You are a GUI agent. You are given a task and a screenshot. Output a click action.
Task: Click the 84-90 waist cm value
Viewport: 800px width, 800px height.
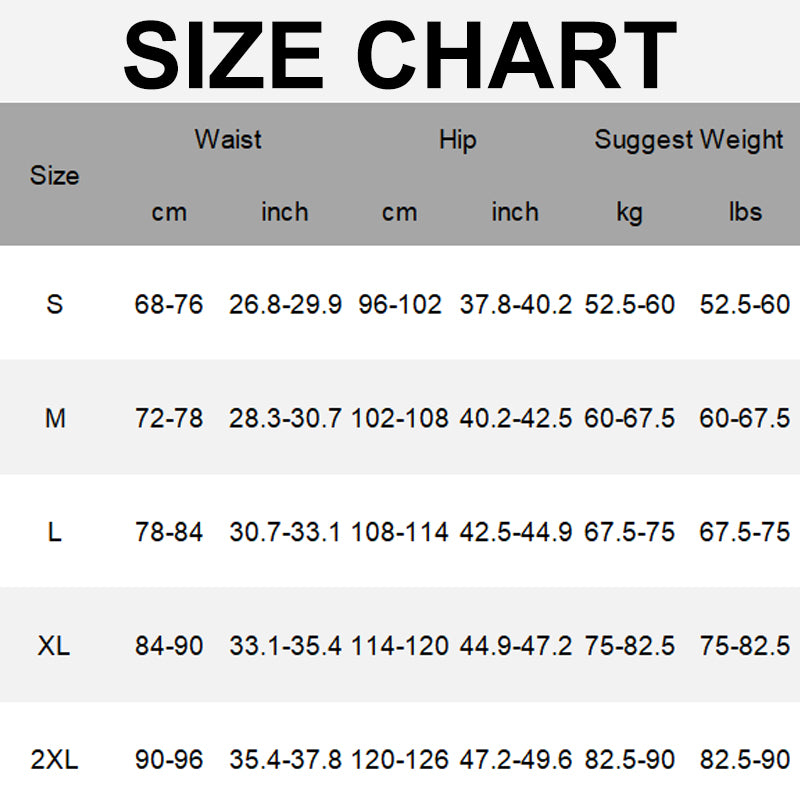tap(169, 646)
